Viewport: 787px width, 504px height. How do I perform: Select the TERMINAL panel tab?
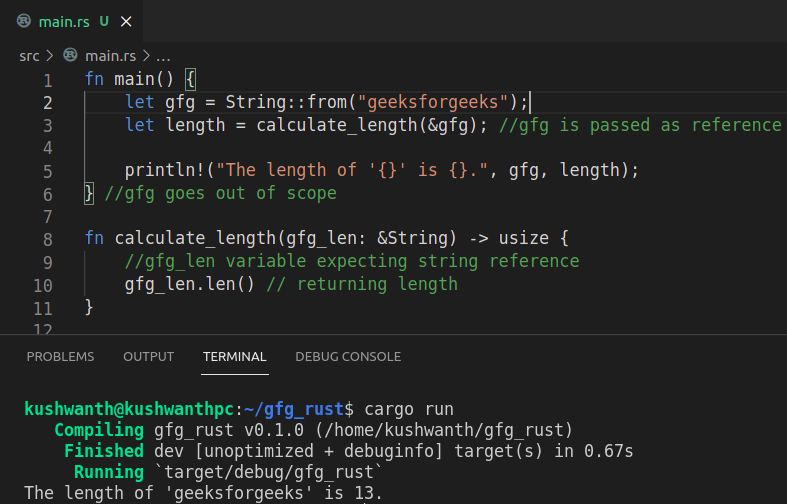[234, 356]
